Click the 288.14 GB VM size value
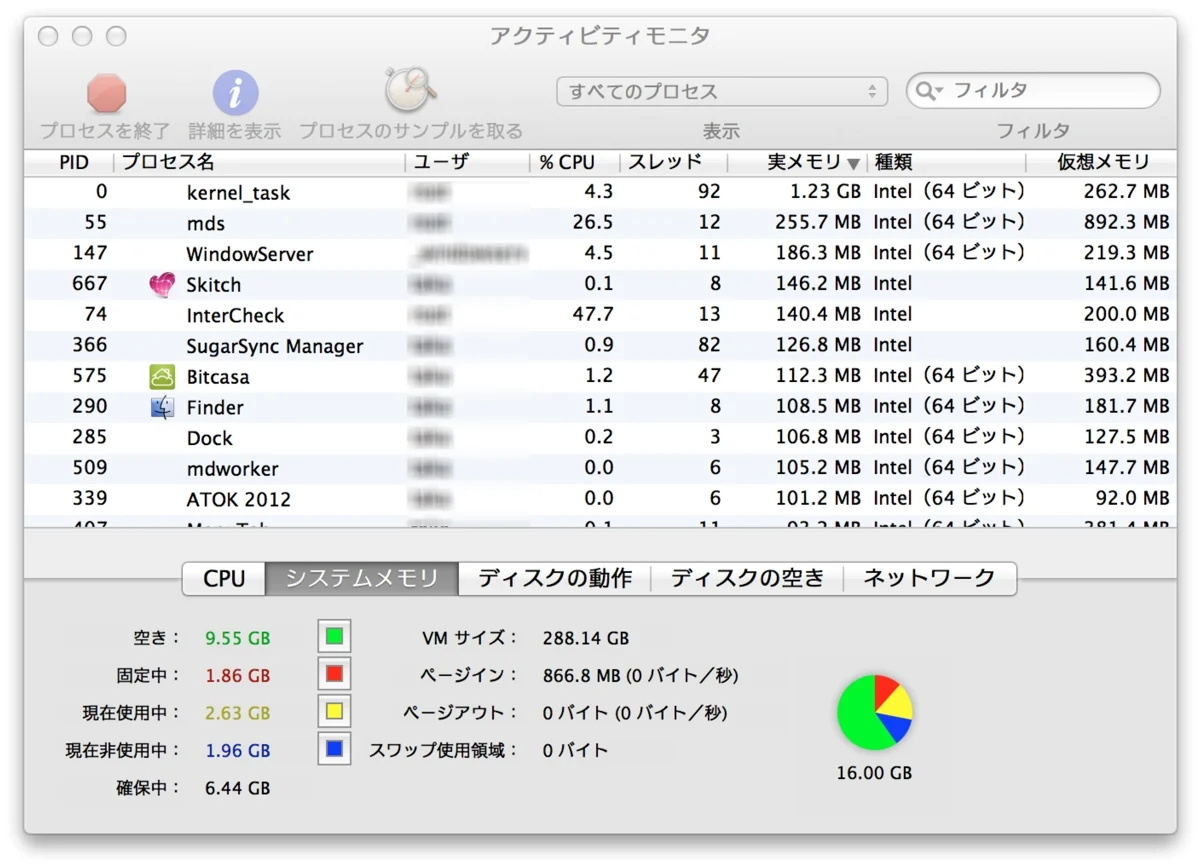Screen dimensions: 1200x868 (586, 638)
